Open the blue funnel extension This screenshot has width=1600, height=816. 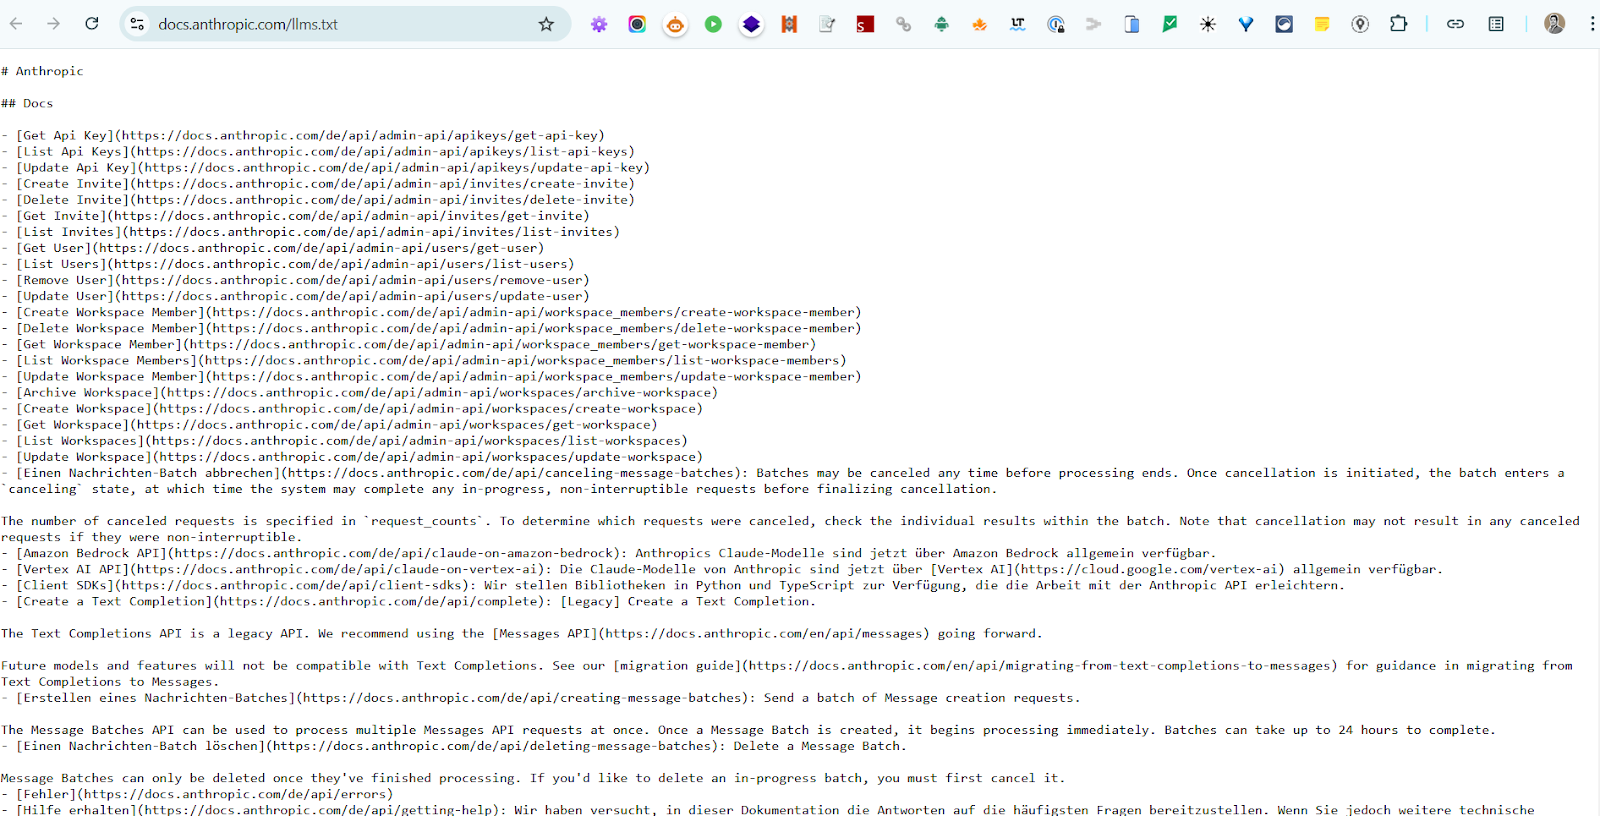(x=1246, y=24)
